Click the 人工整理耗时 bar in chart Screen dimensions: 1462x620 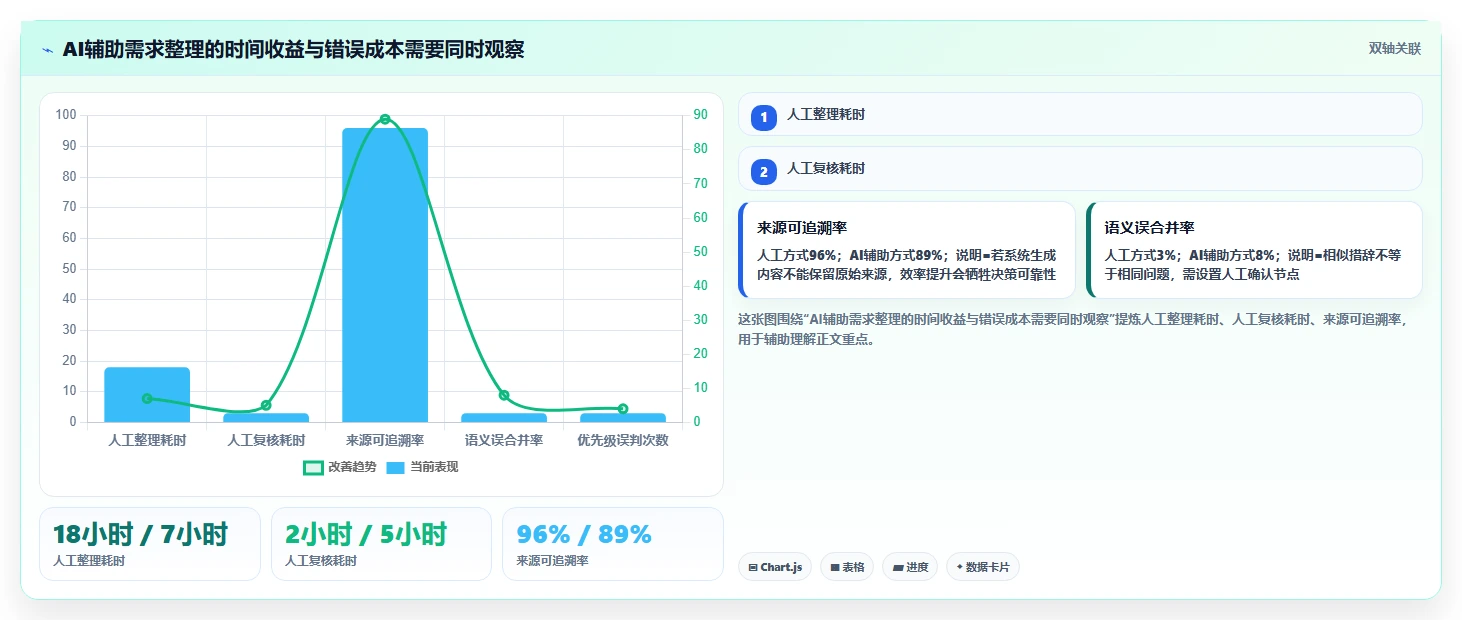point(147,395)
